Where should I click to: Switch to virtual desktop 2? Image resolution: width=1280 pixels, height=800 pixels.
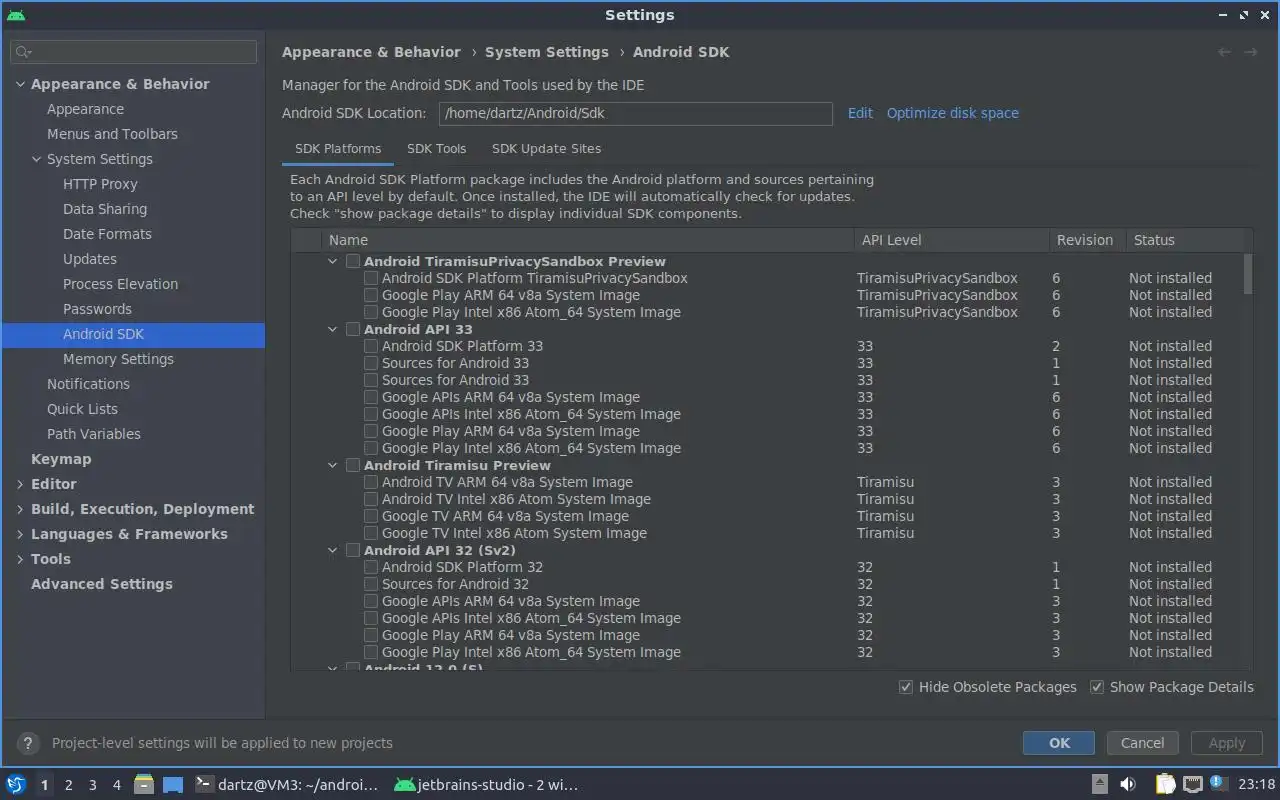[x=69, y=785]
